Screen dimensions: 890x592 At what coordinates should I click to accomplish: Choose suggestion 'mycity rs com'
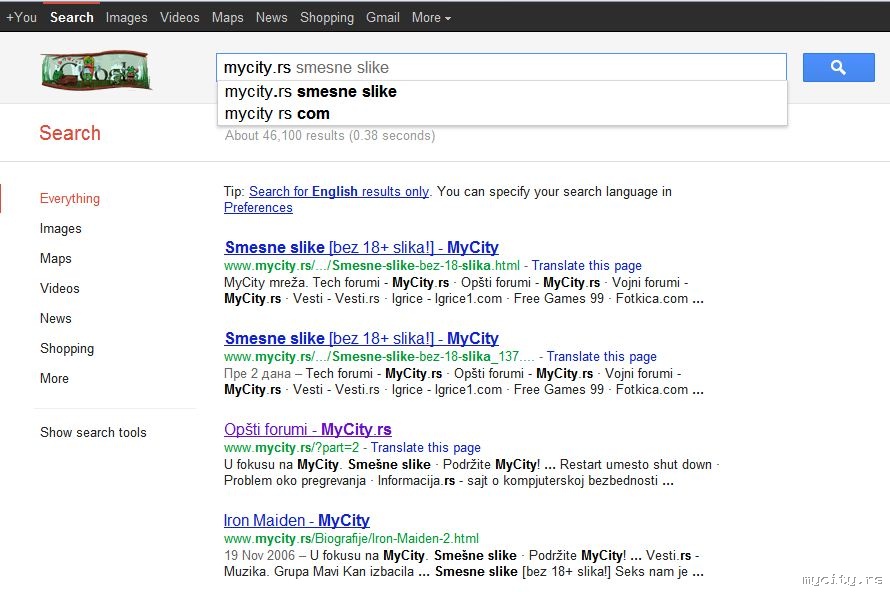click(502, 114)
